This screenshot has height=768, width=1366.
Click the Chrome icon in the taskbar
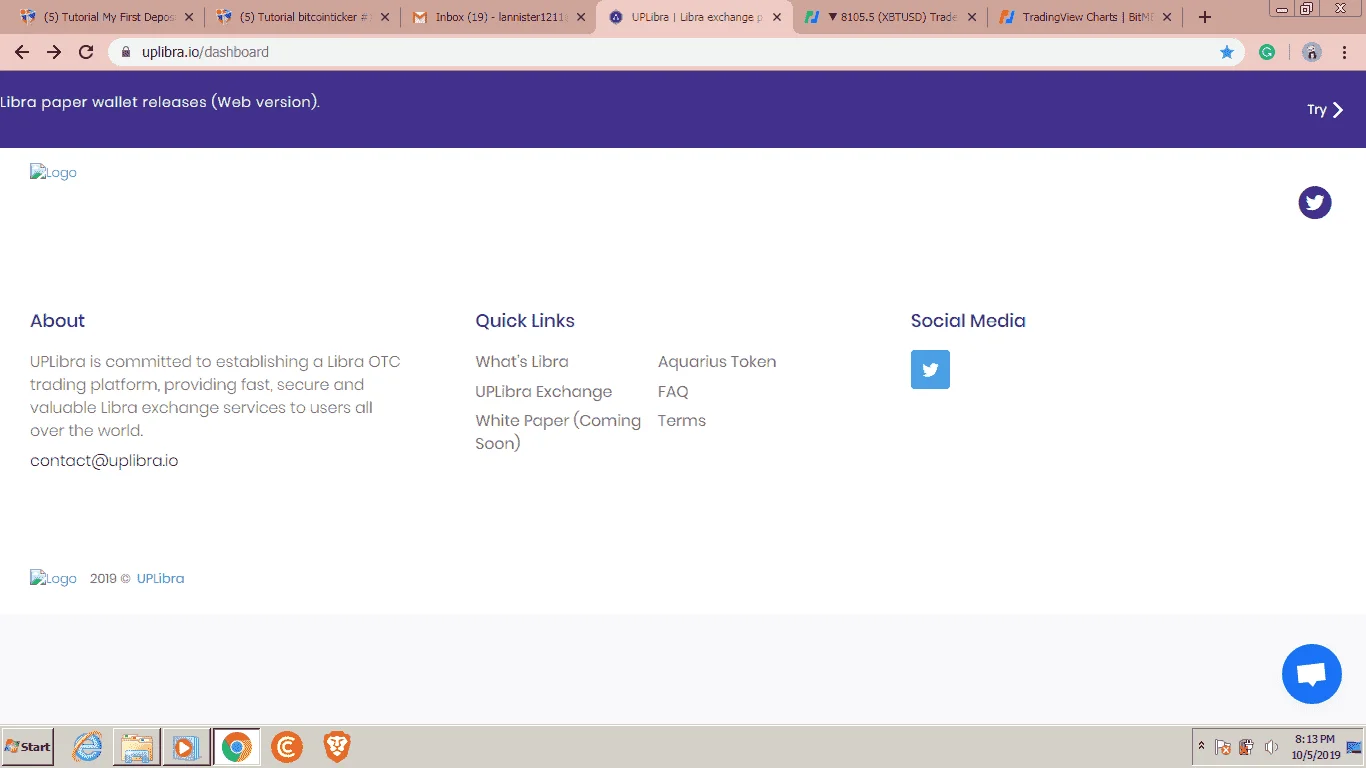click(237, 747)
